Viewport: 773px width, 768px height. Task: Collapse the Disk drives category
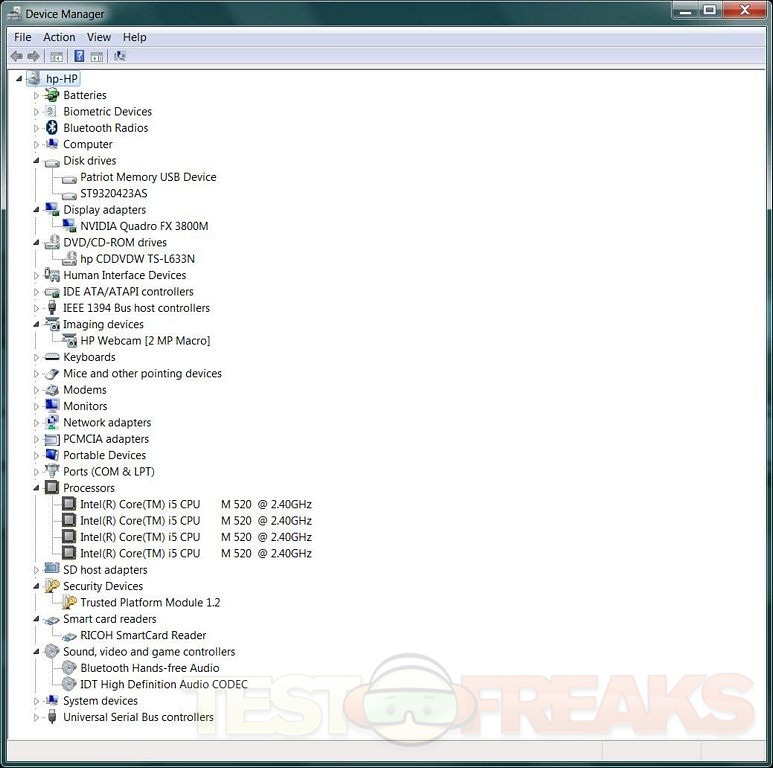click(x=37, y=161)
